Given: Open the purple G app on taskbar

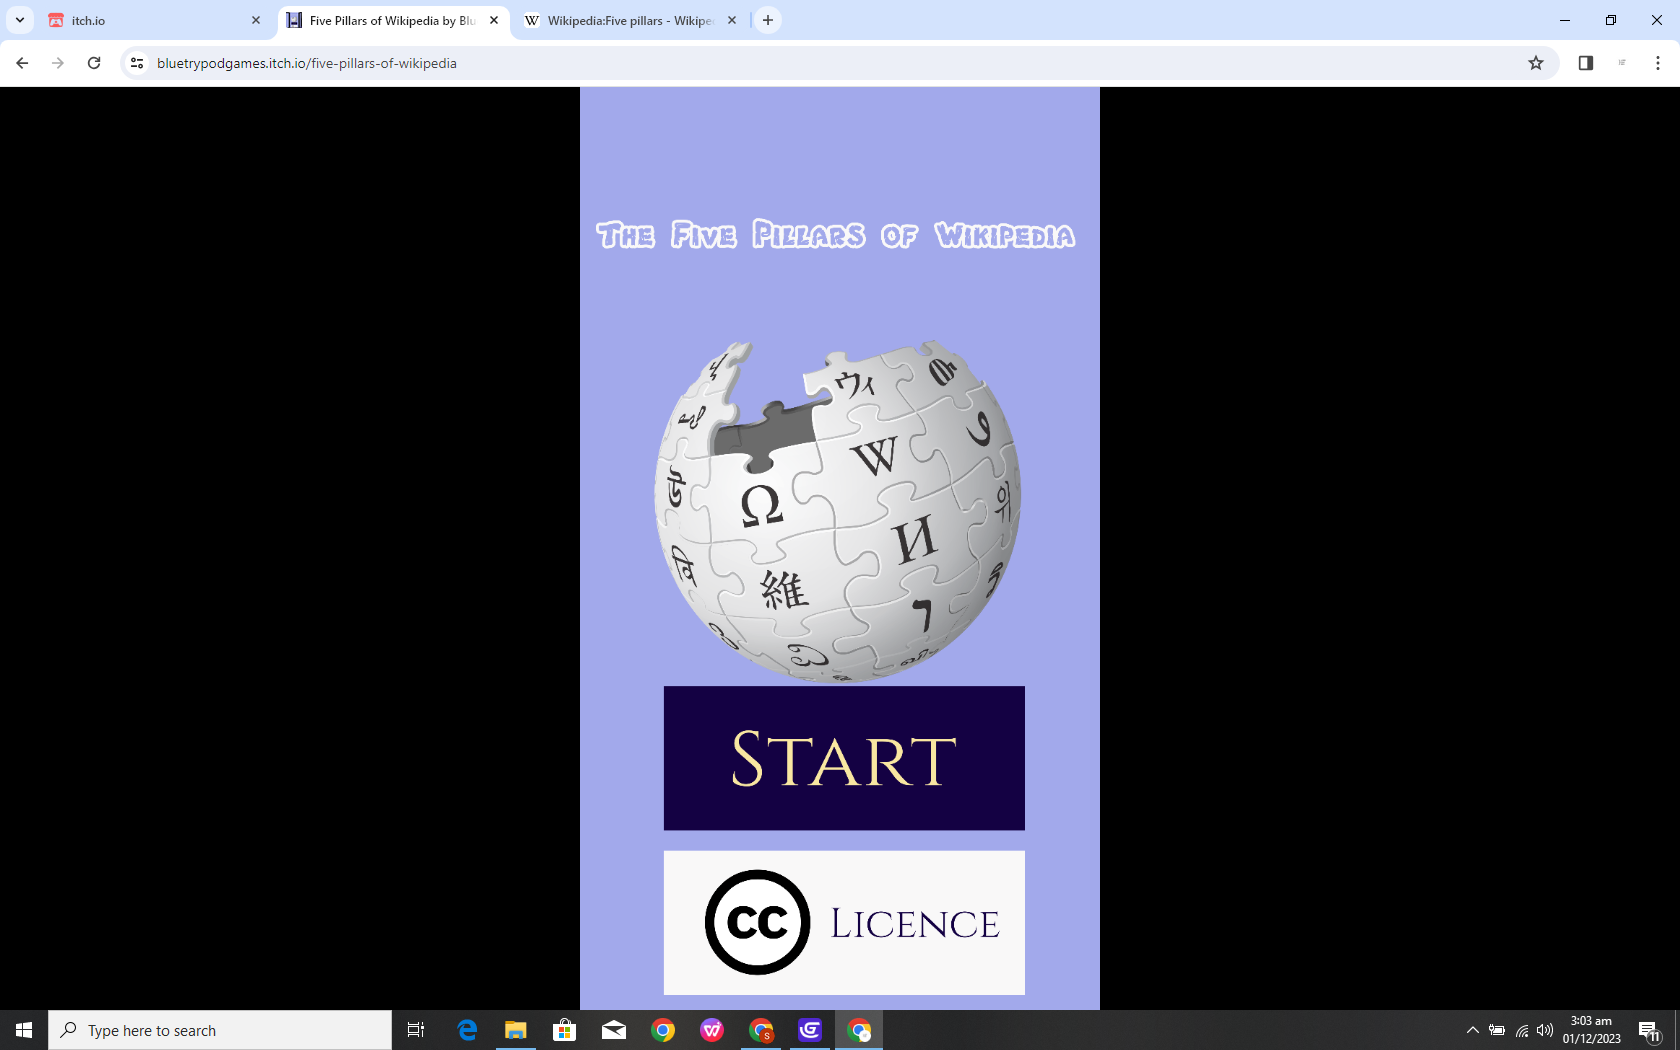Looking at the screenshot, I should 810,1030.
